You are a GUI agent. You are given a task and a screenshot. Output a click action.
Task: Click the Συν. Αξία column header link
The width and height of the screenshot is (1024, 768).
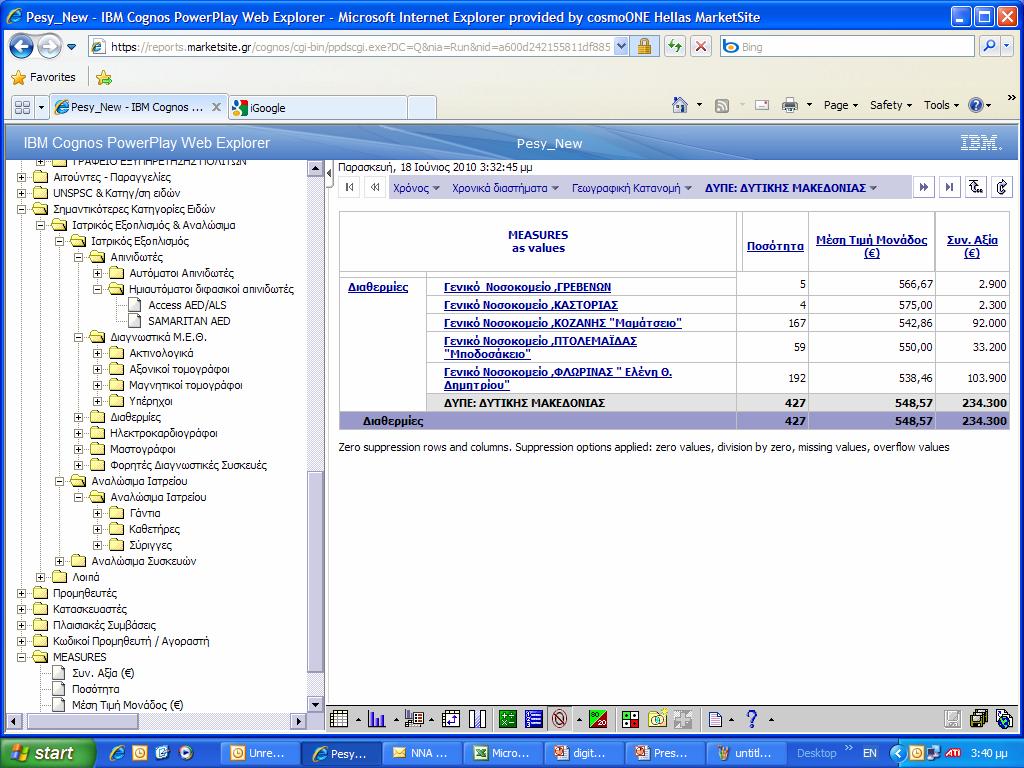click(x=972, y=246)
